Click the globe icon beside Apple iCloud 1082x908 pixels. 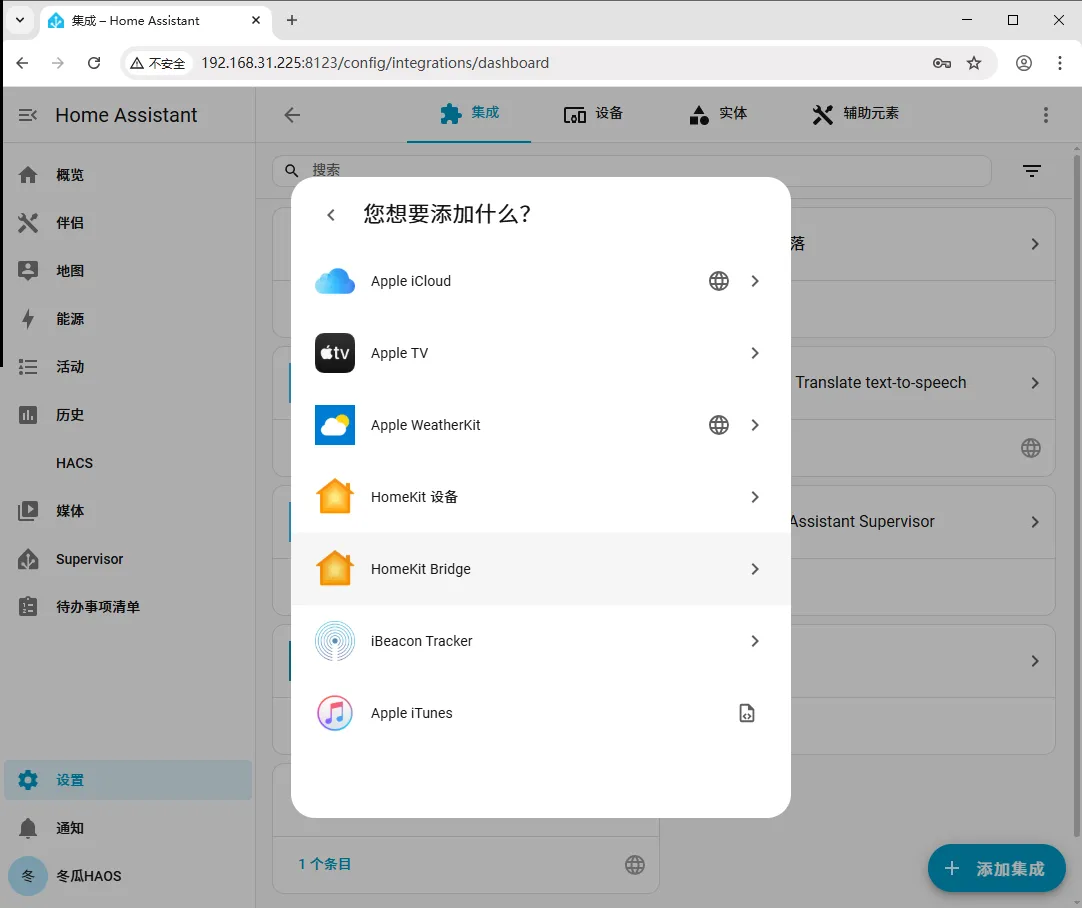click(718, 282)
